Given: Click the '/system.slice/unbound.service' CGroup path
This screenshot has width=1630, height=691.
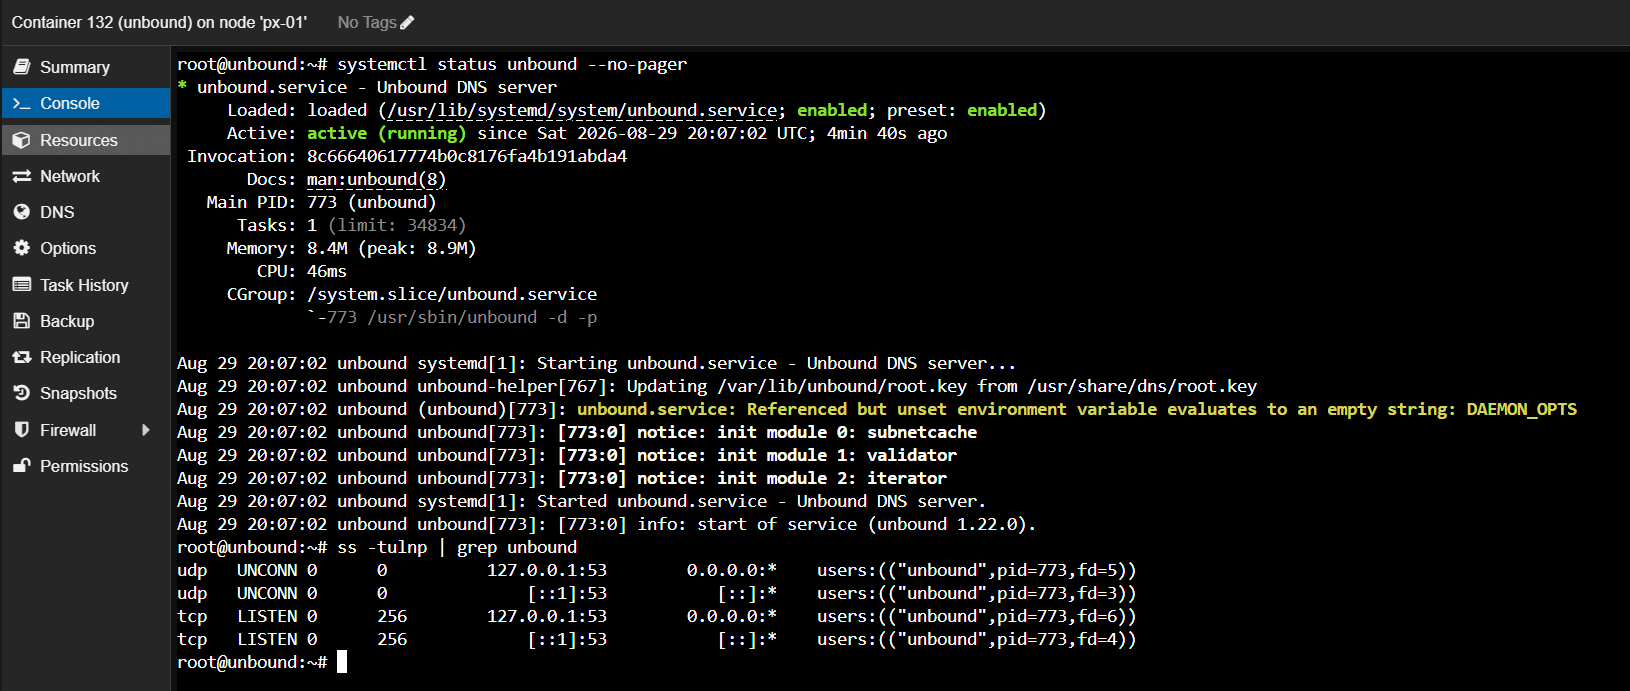Looking at the screenshot, I should (x=452, y=294).
